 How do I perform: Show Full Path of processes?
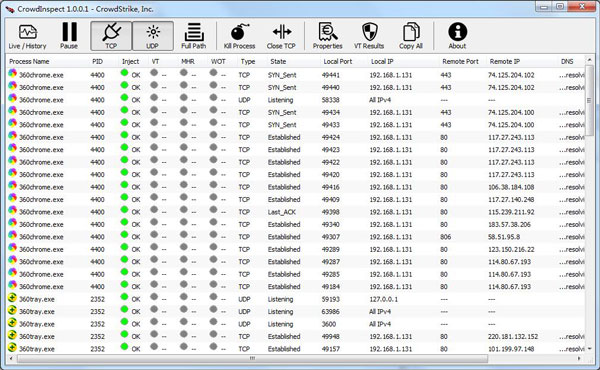(x=194, y=36)
